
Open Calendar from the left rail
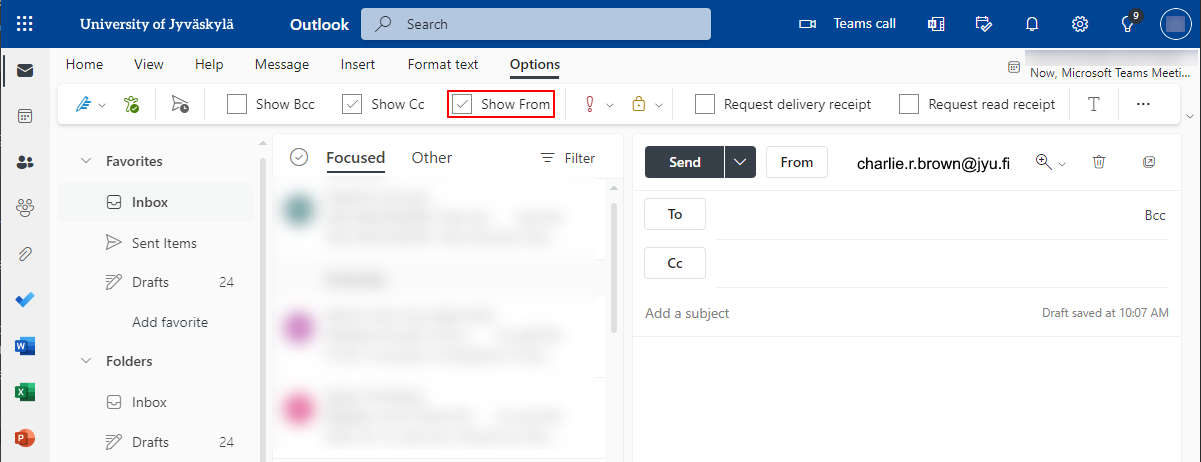[x=25, y=116]
